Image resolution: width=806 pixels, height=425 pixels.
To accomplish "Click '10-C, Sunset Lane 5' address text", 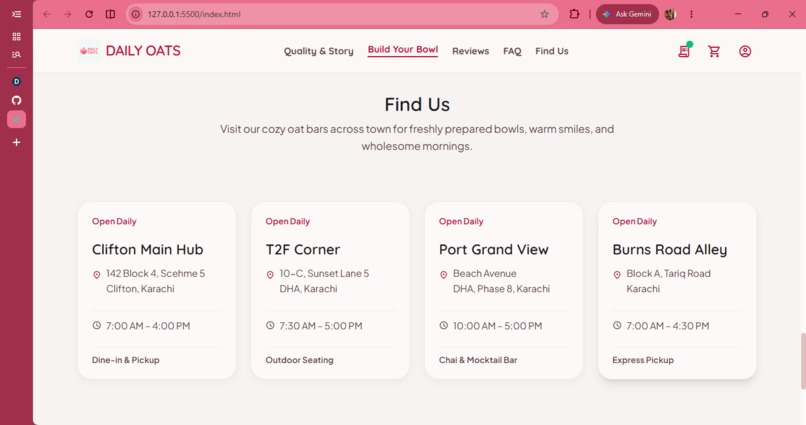I will point(324,273).
